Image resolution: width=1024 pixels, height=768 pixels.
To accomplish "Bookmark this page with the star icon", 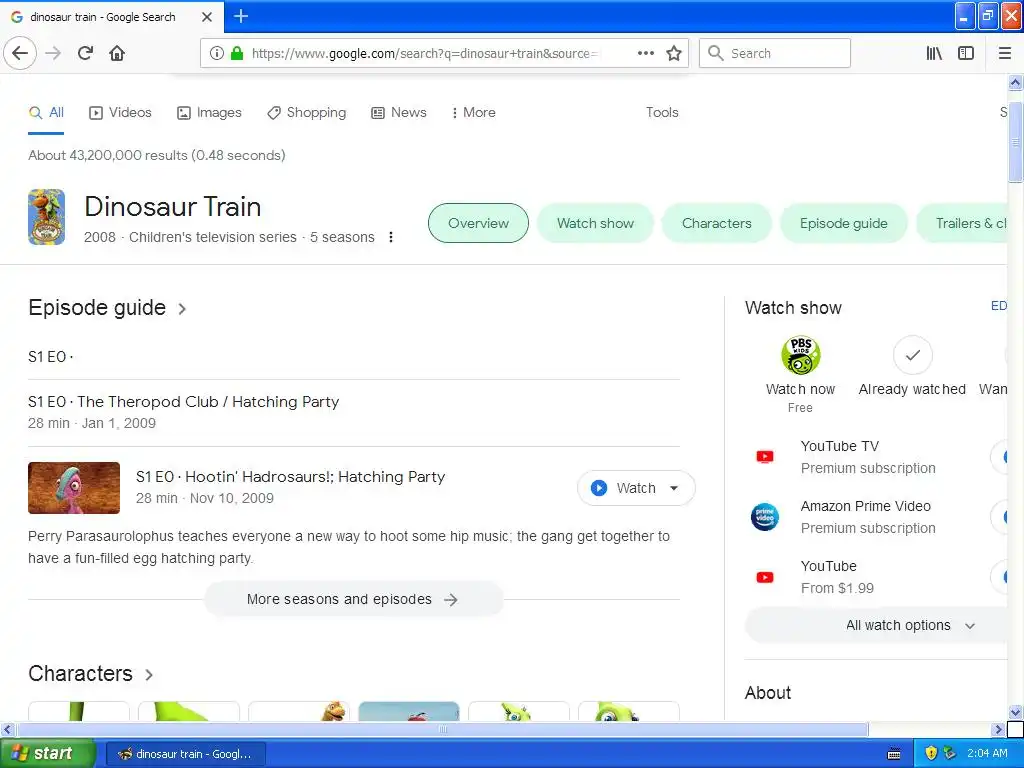I will 674,53.
